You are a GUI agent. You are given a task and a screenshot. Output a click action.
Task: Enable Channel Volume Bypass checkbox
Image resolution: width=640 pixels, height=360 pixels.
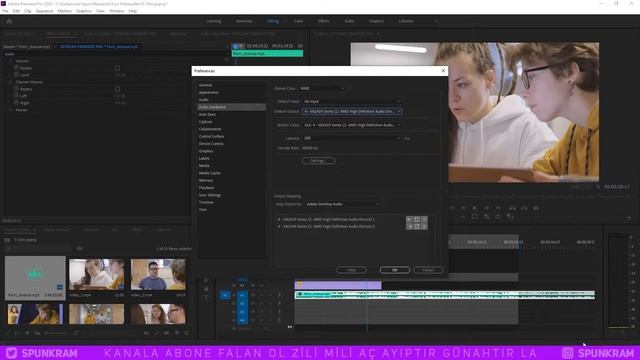click(117, 89)
